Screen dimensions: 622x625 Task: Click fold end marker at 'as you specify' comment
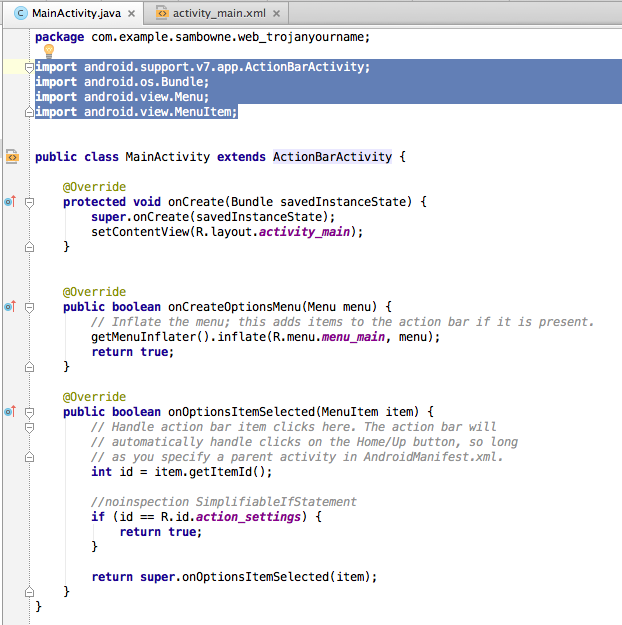point(29,457)
